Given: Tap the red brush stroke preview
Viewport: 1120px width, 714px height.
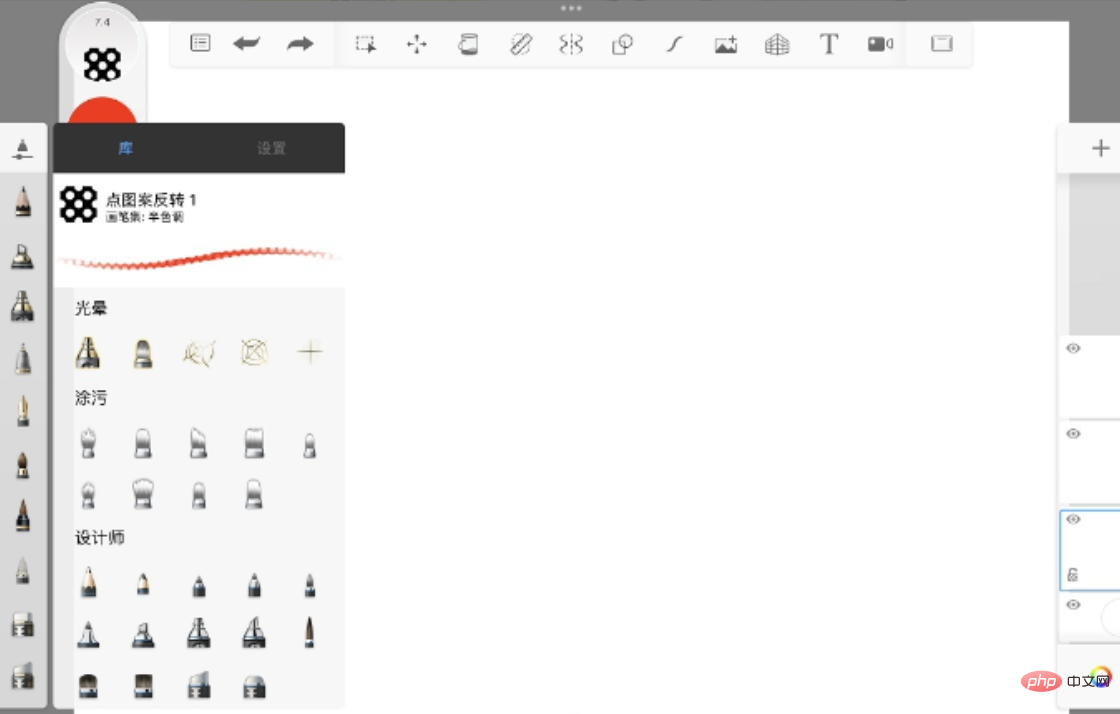Looking at the screenshot, I should 199,258.
